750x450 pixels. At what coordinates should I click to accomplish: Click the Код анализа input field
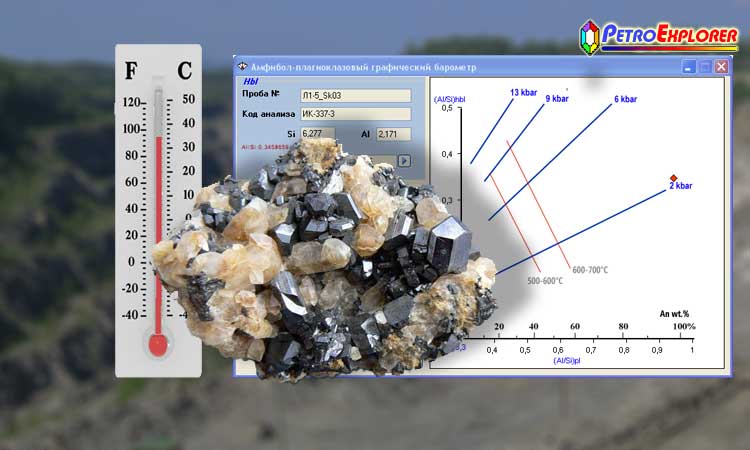pos(355,114)
